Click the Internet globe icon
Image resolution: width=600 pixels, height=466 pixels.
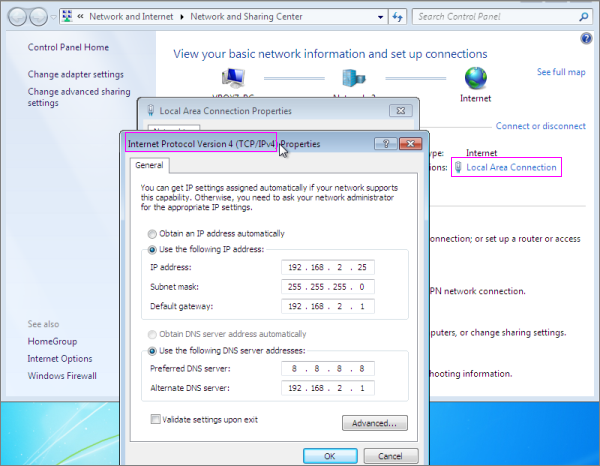pos(475,79)
